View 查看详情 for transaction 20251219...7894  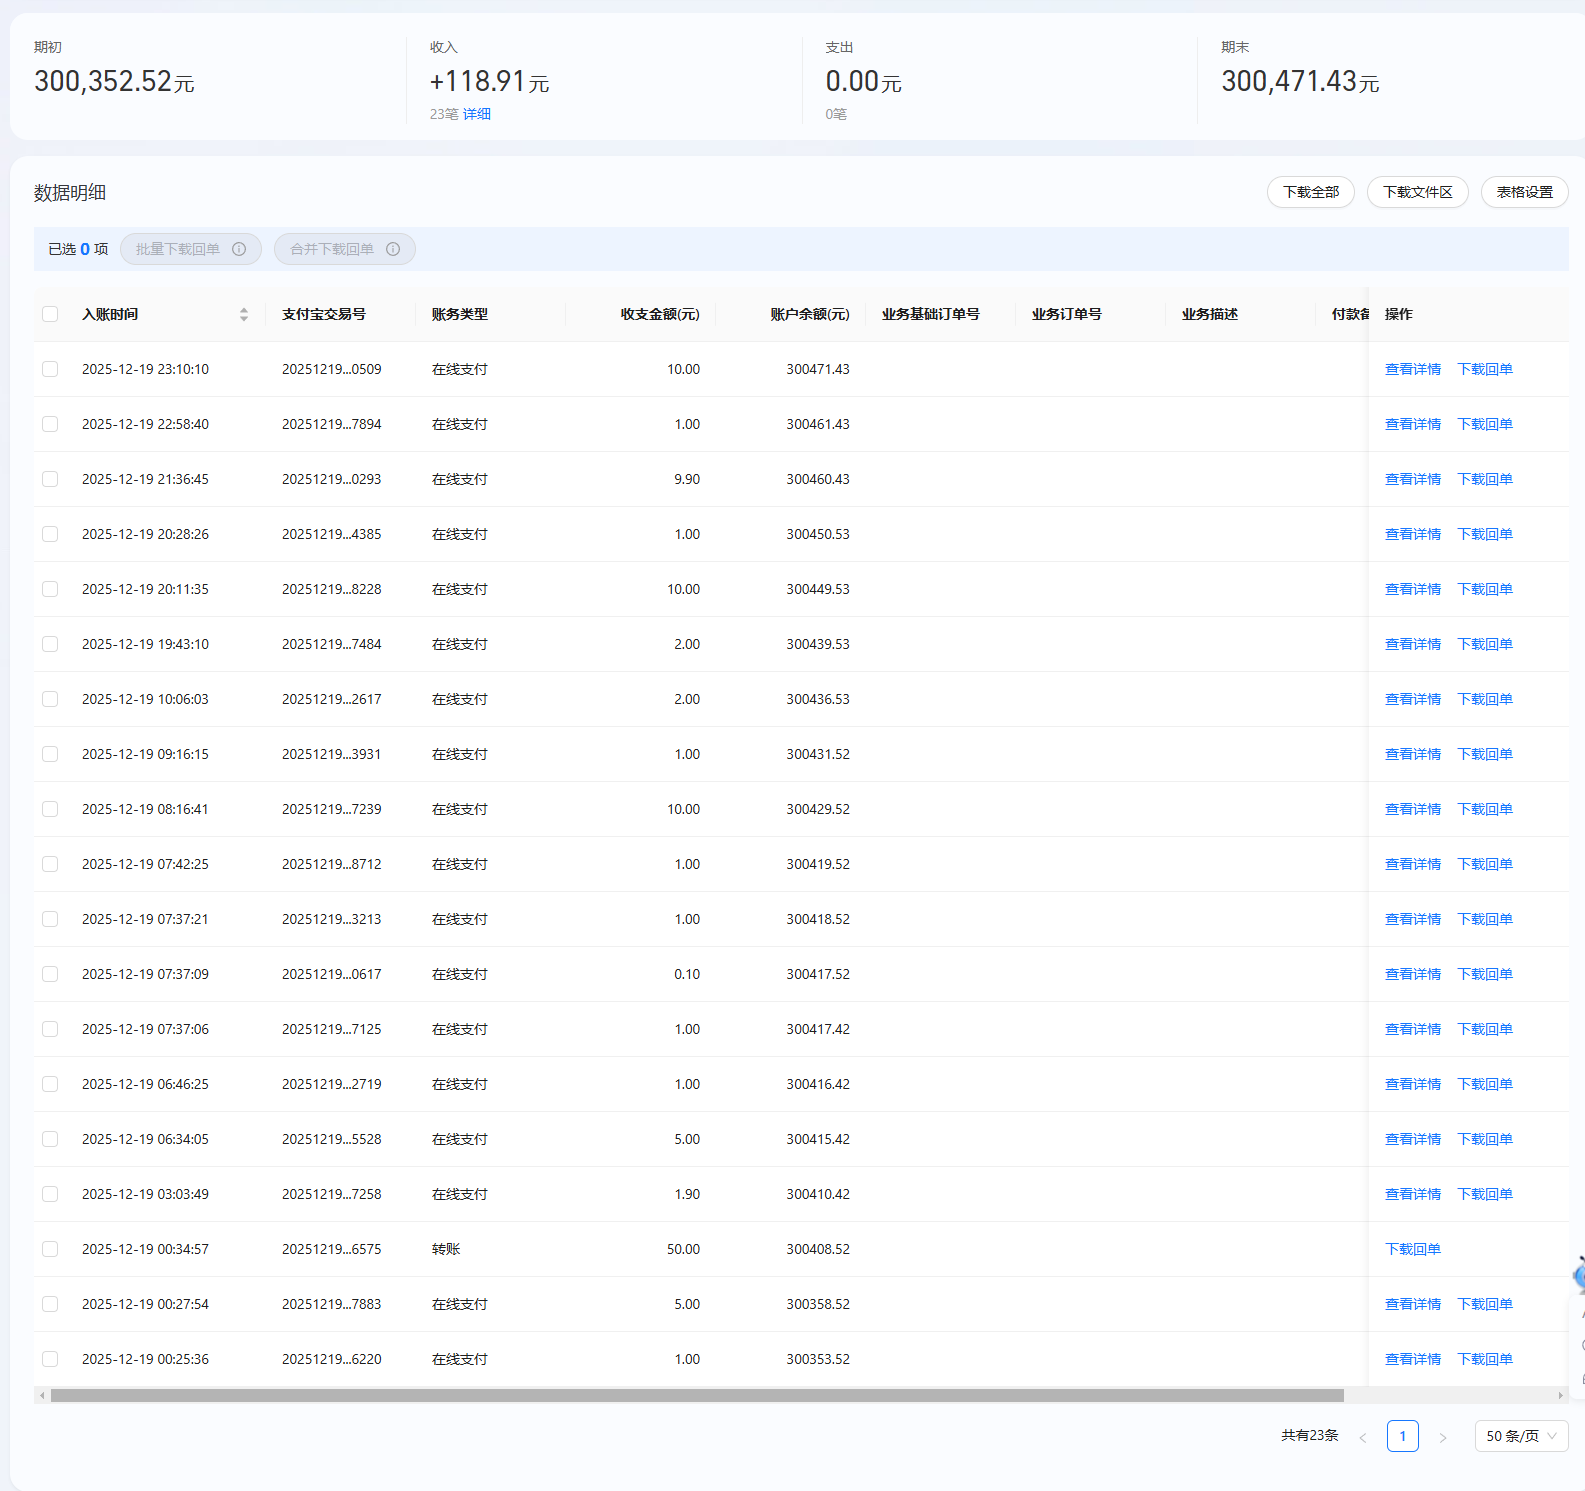tap(1412, 424)
